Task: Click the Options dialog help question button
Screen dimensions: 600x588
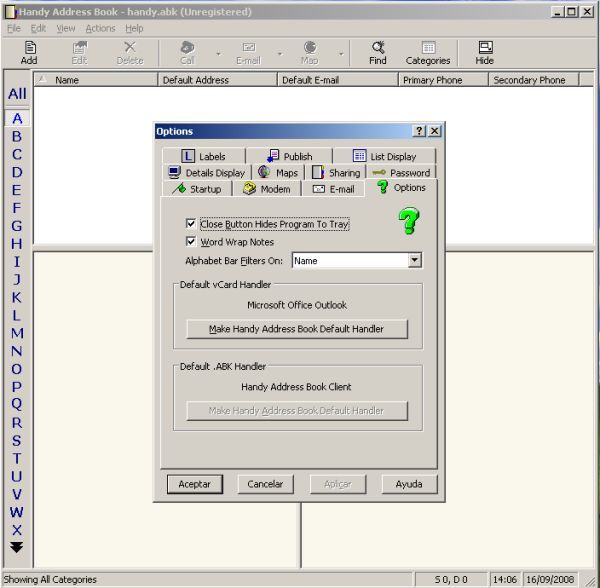Action: coord(419,131)
